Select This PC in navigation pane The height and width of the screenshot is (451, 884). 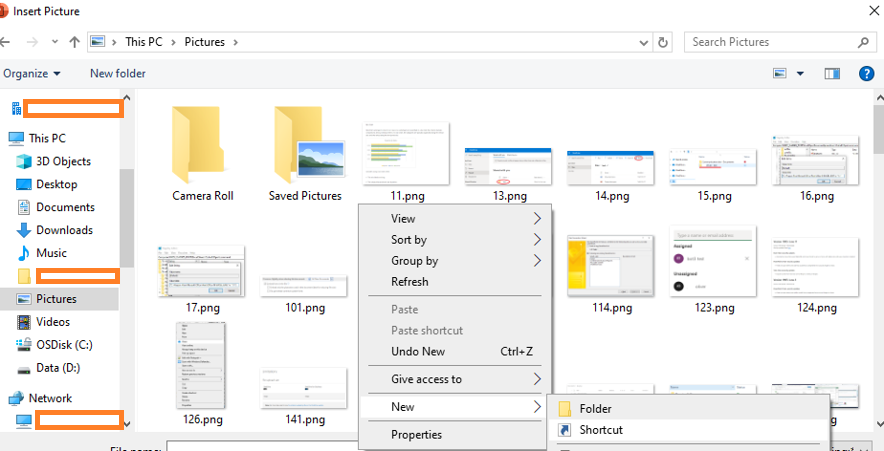click(47, 138)
